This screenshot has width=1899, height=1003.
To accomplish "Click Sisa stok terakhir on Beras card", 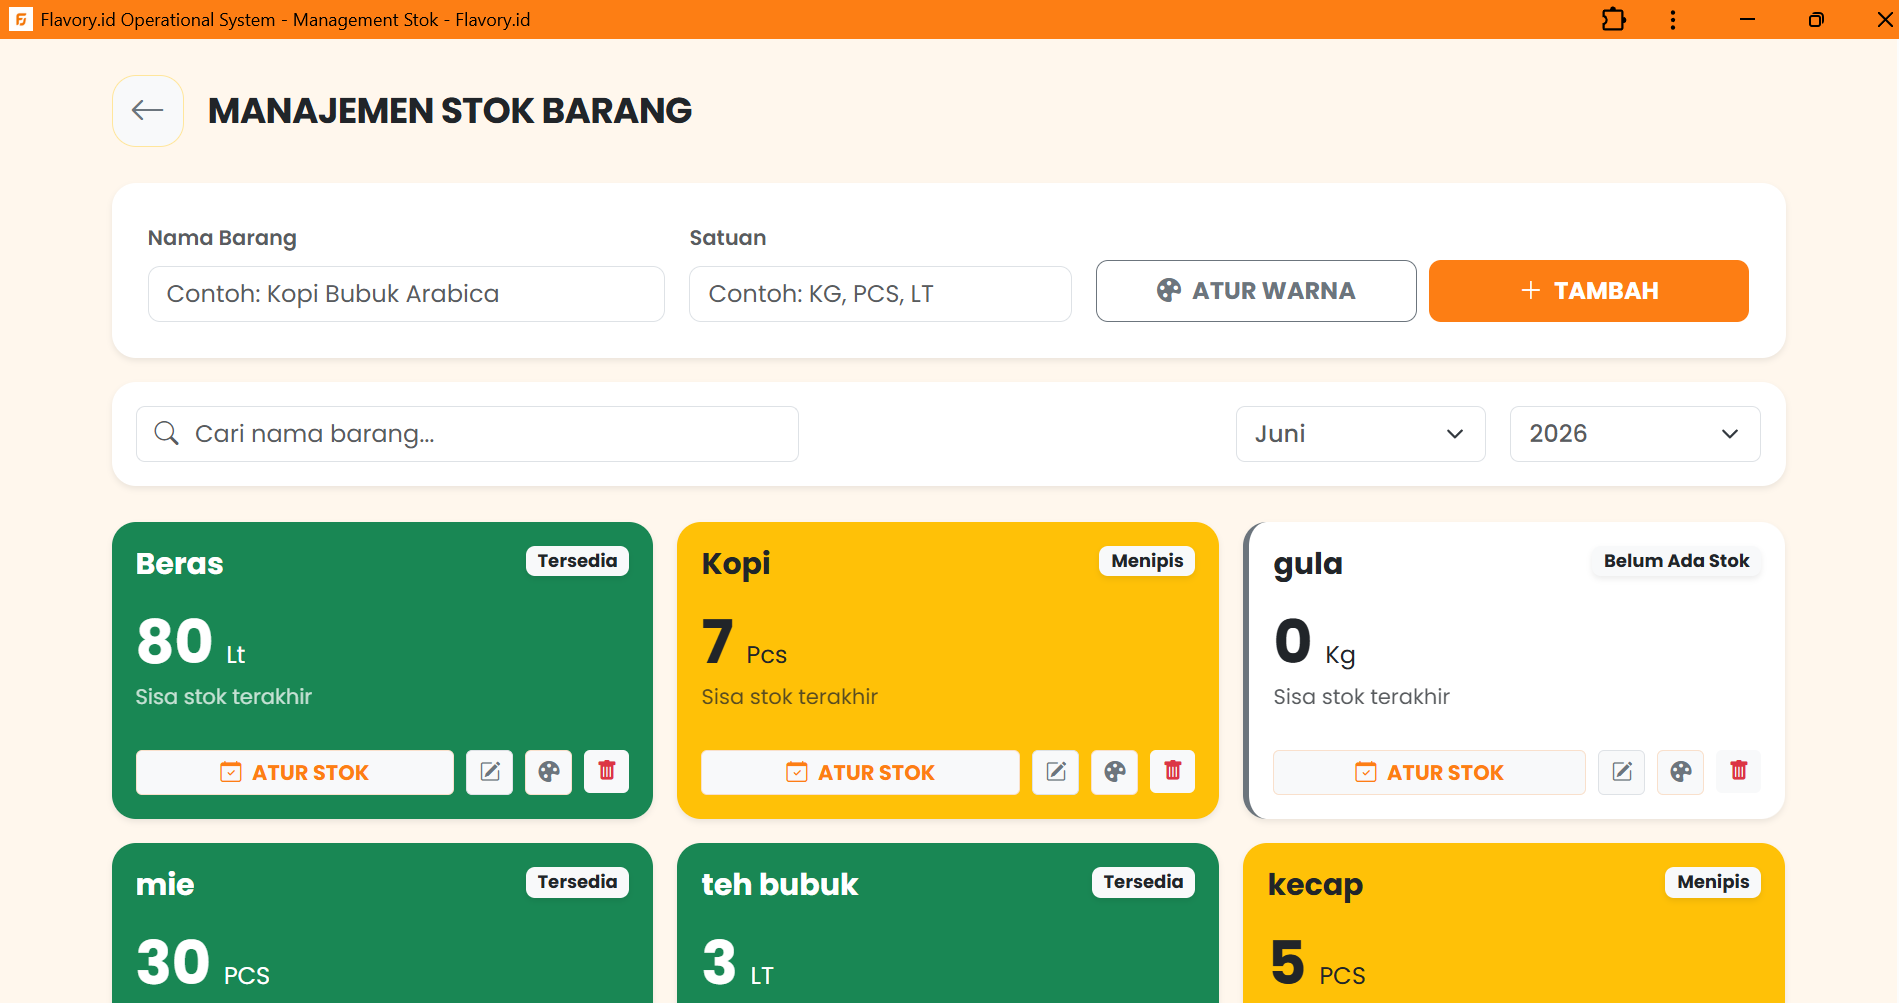I will 224,697.
